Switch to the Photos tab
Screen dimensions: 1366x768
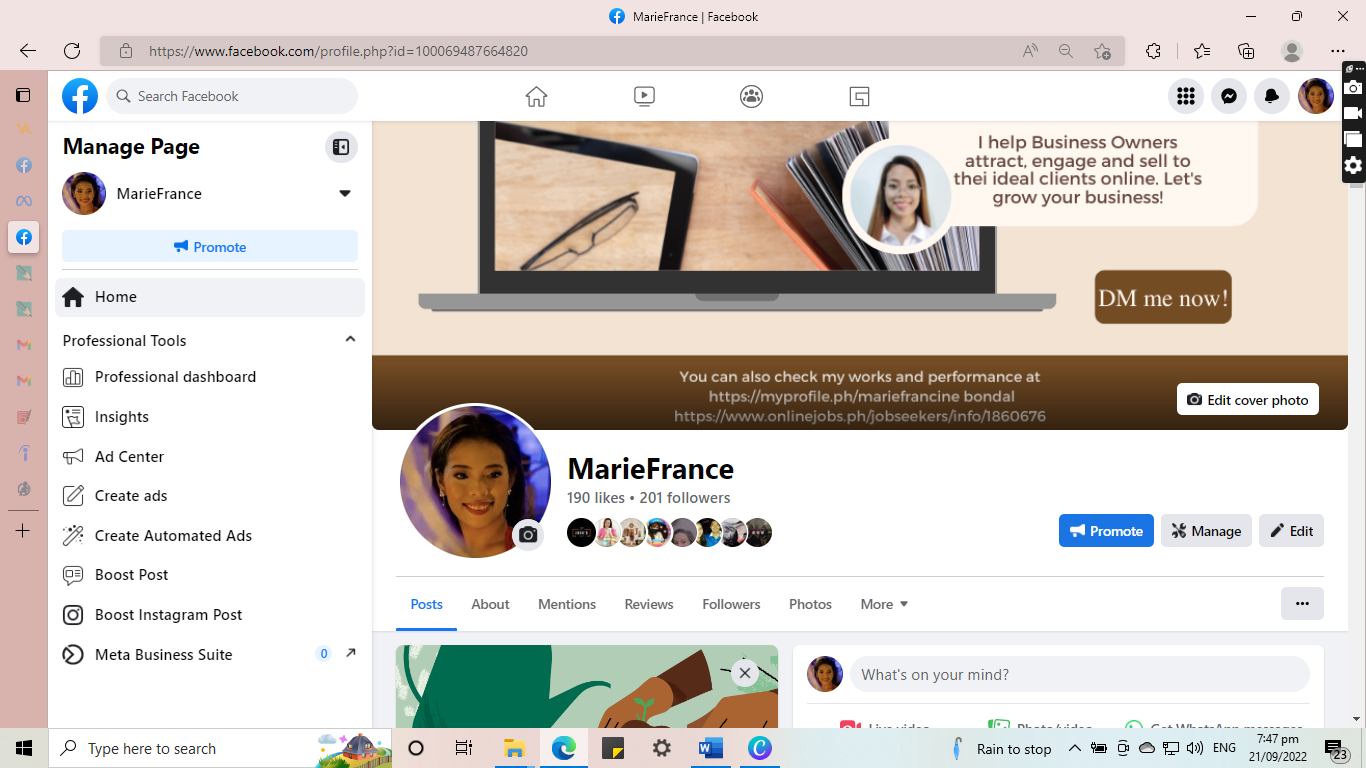pos(810,604)
